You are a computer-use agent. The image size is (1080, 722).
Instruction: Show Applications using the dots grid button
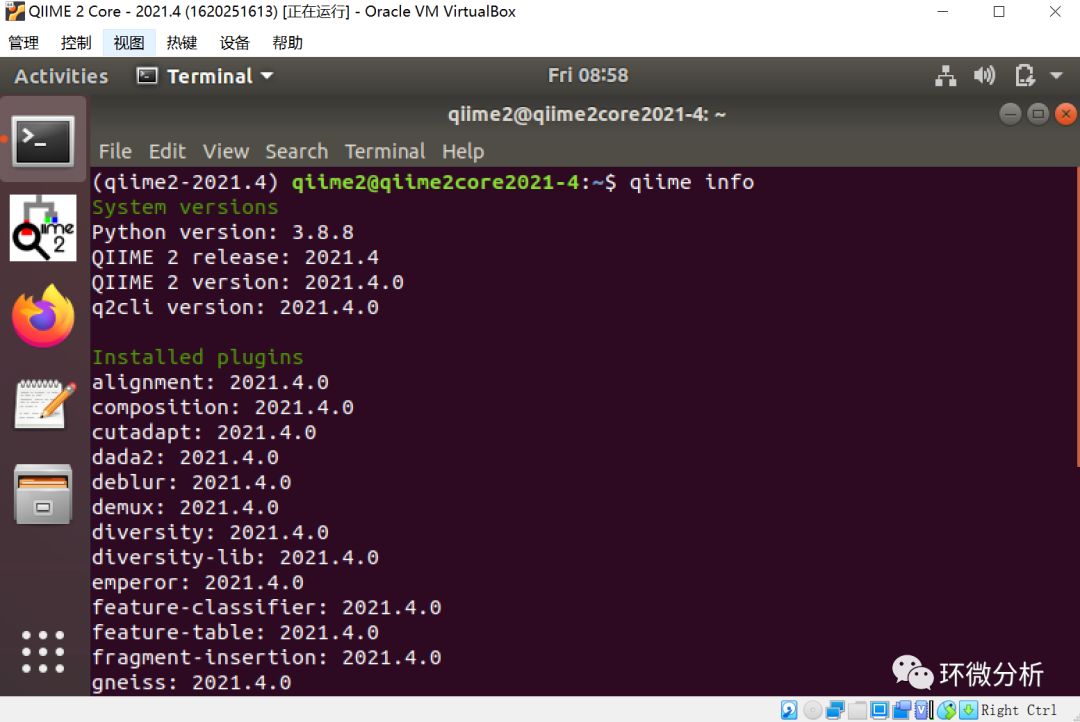coord(43,653)
